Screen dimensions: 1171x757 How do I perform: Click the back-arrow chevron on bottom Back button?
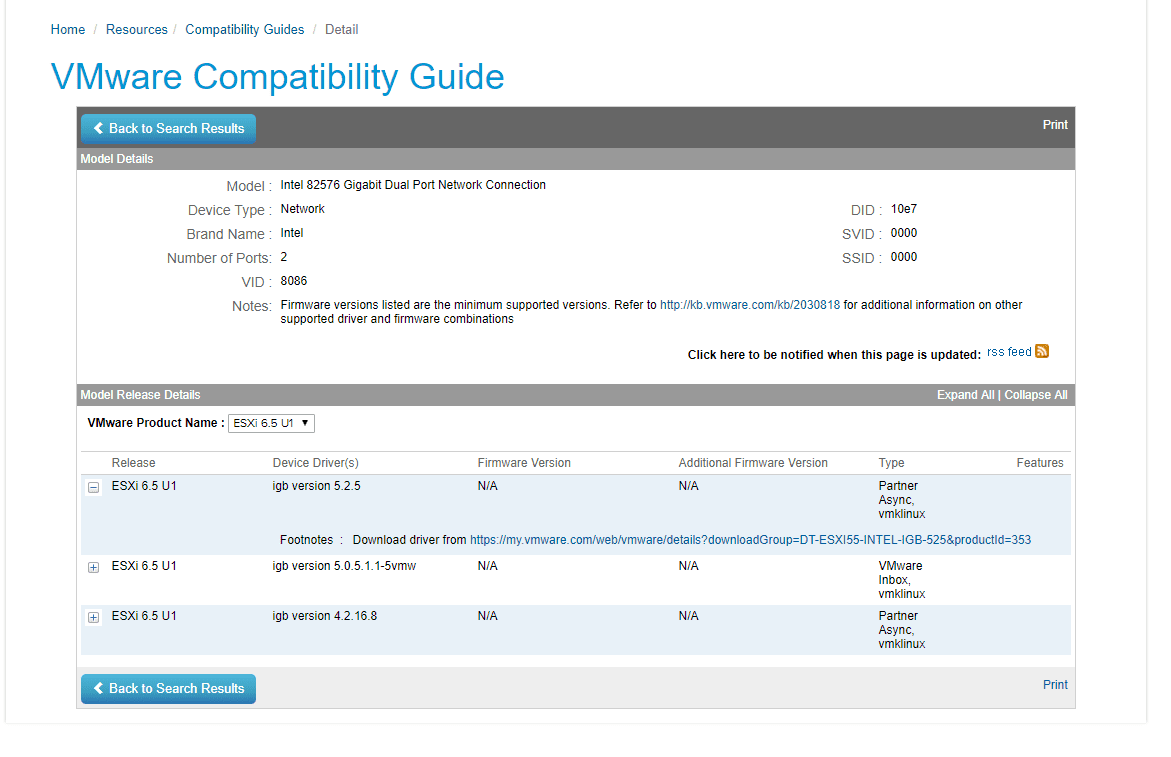tap(97, 688)
